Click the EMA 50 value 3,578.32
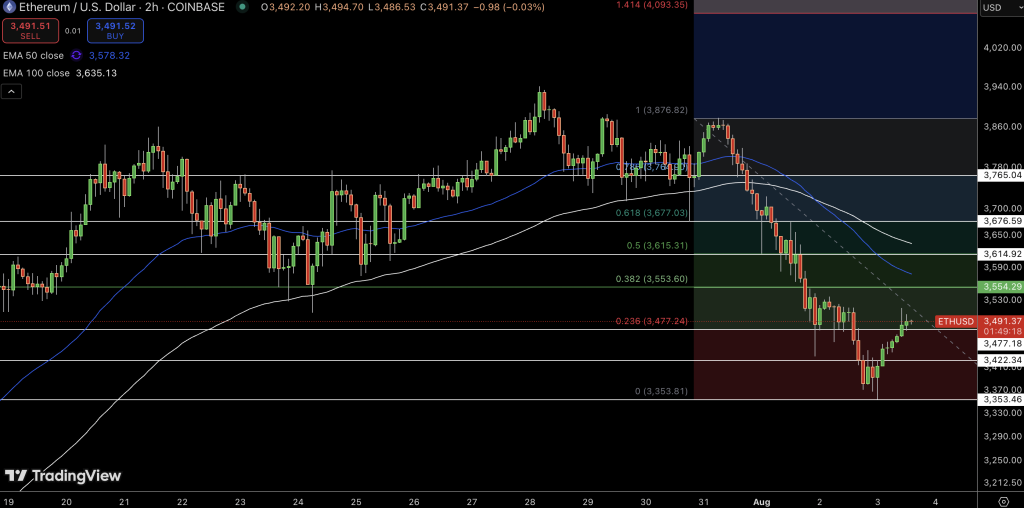 pos(109,56)
